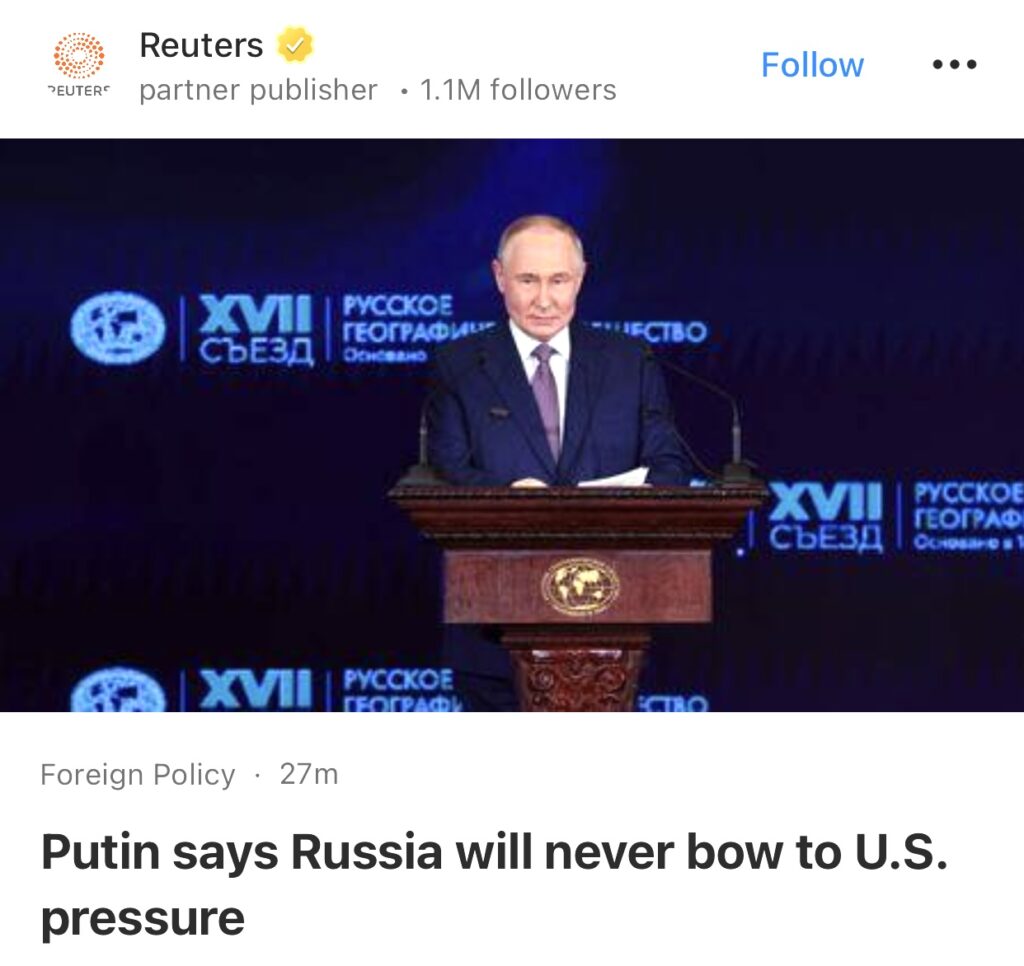Click the round globe logo beside XVII СЪЕЗД
Viewport: 1024px width, 966px height.
pyautogui.click(x=118, y=327)
